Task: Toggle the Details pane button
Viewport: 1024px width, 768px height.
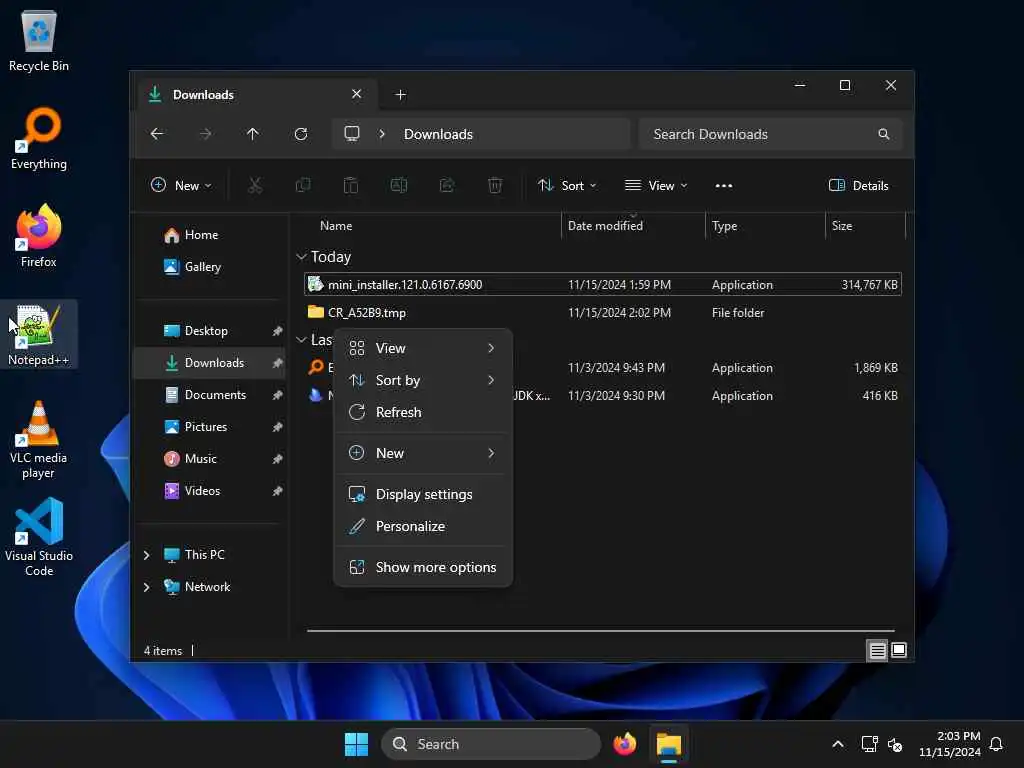Action: click(x=858, y=185)
